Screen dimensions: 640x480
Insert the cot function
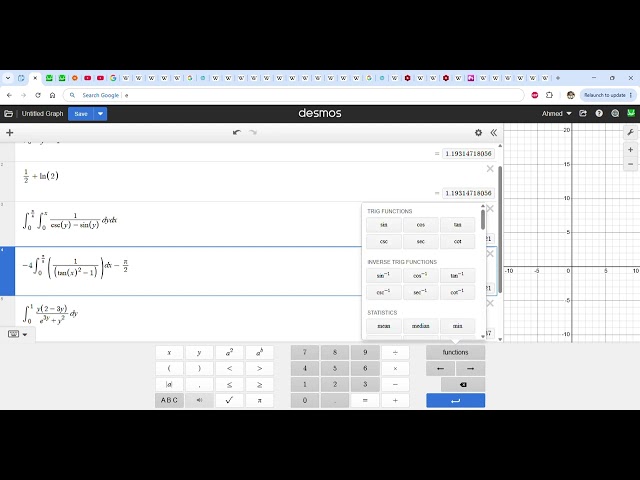pos(457,242)
